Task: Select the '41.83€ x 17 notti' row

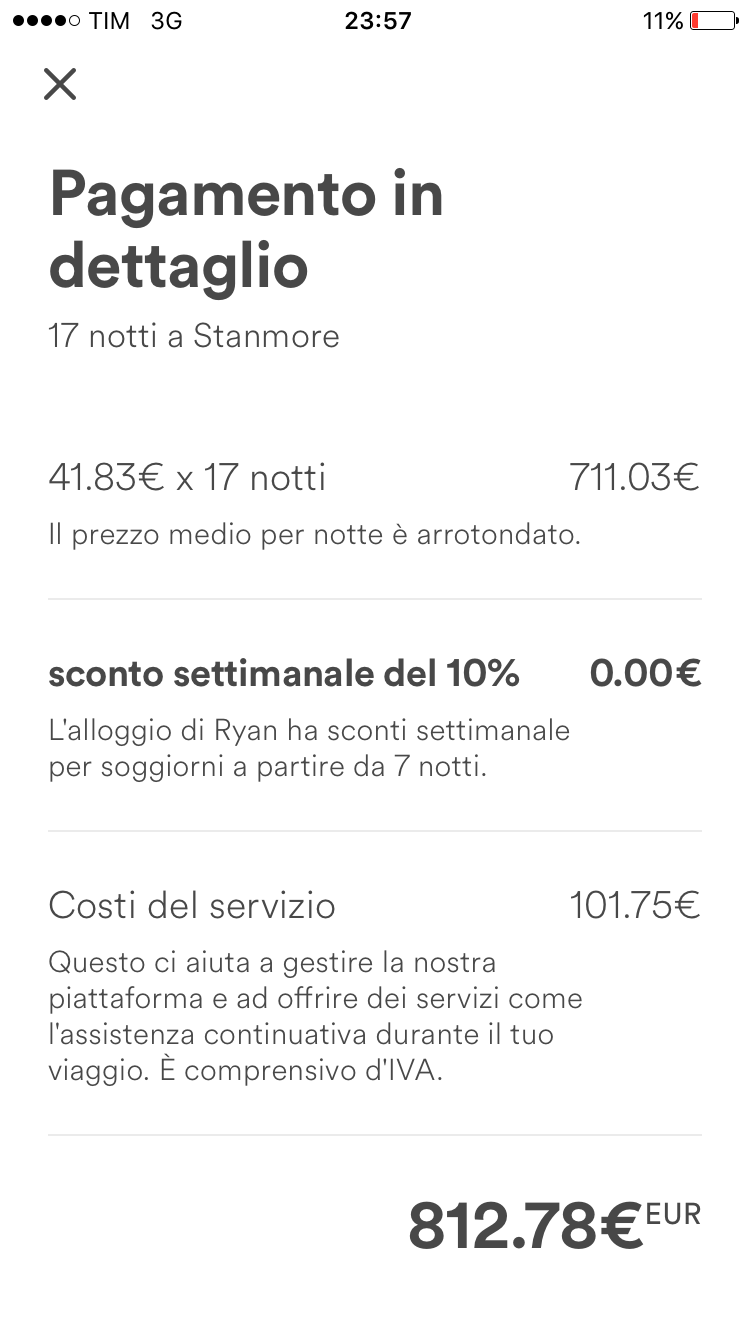Action: 187,478
